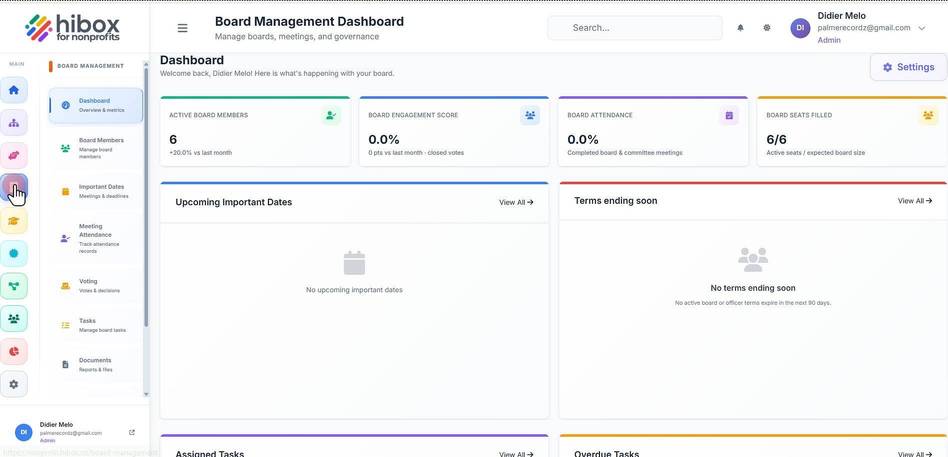
Task: Click the 'No upcoming important dates' text
Action: point(354,290)
